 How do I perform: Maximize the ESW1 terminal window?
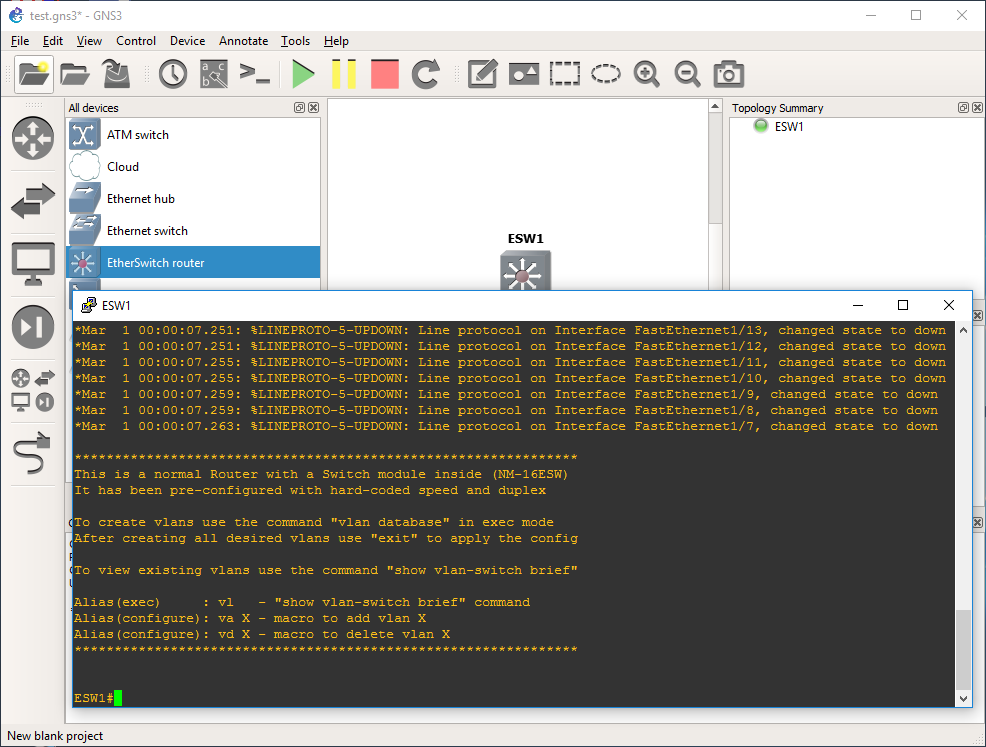(x=903, y=306)
